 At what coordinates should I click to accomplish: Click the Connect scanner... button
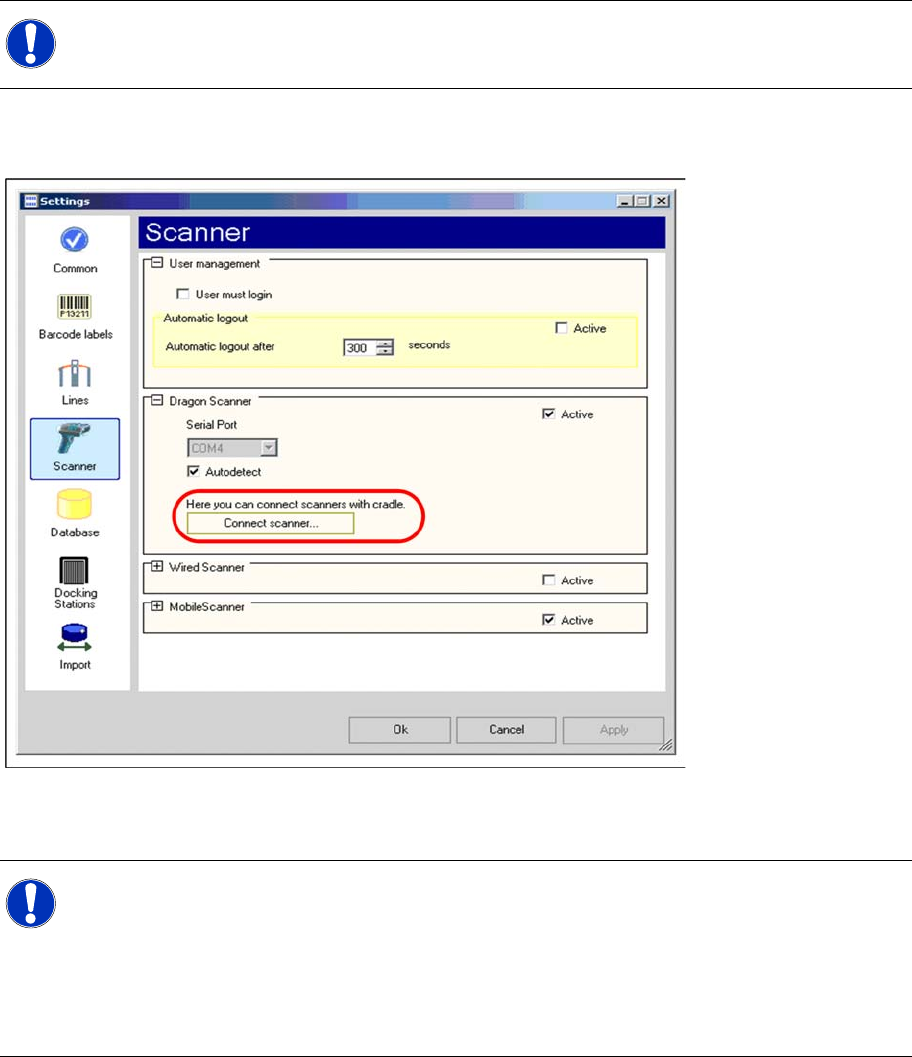[x=270, y=523]
